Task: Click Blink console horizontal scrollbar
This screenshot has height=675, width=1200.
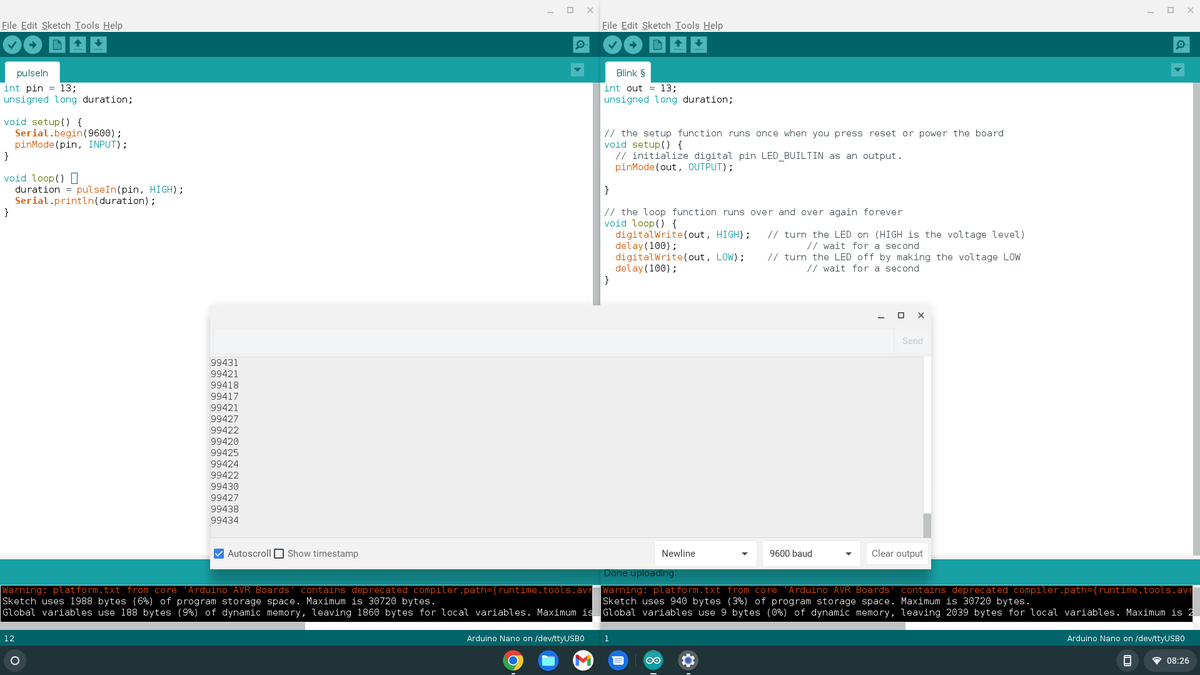Action: (752, 626)
